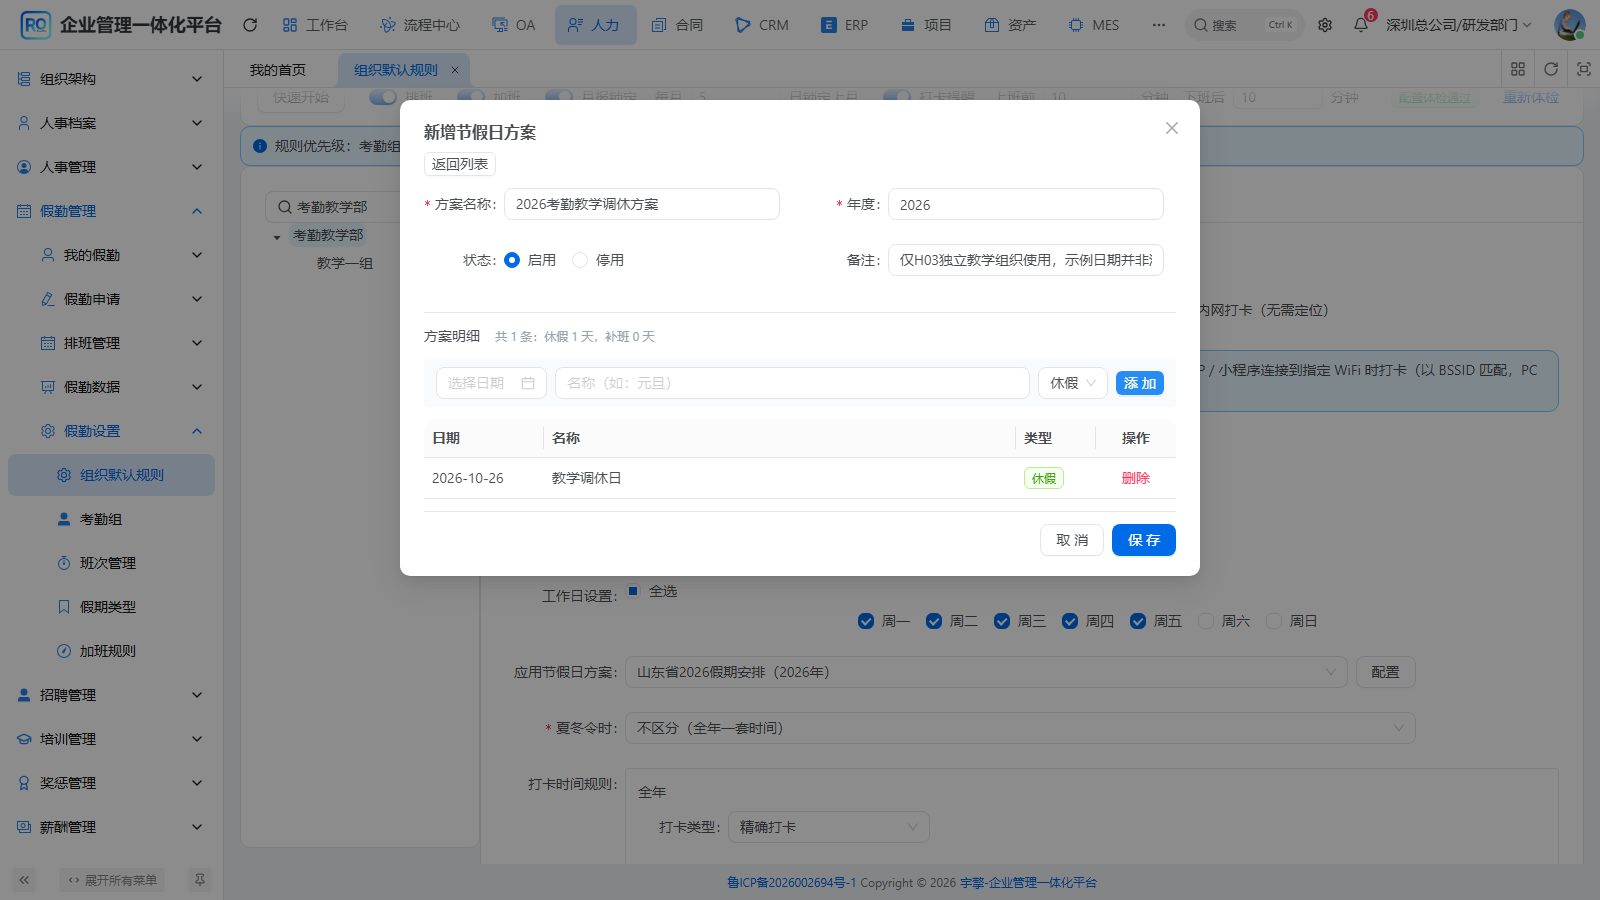
Task: Click the RO platform logo
Action: tap(35, 25)
